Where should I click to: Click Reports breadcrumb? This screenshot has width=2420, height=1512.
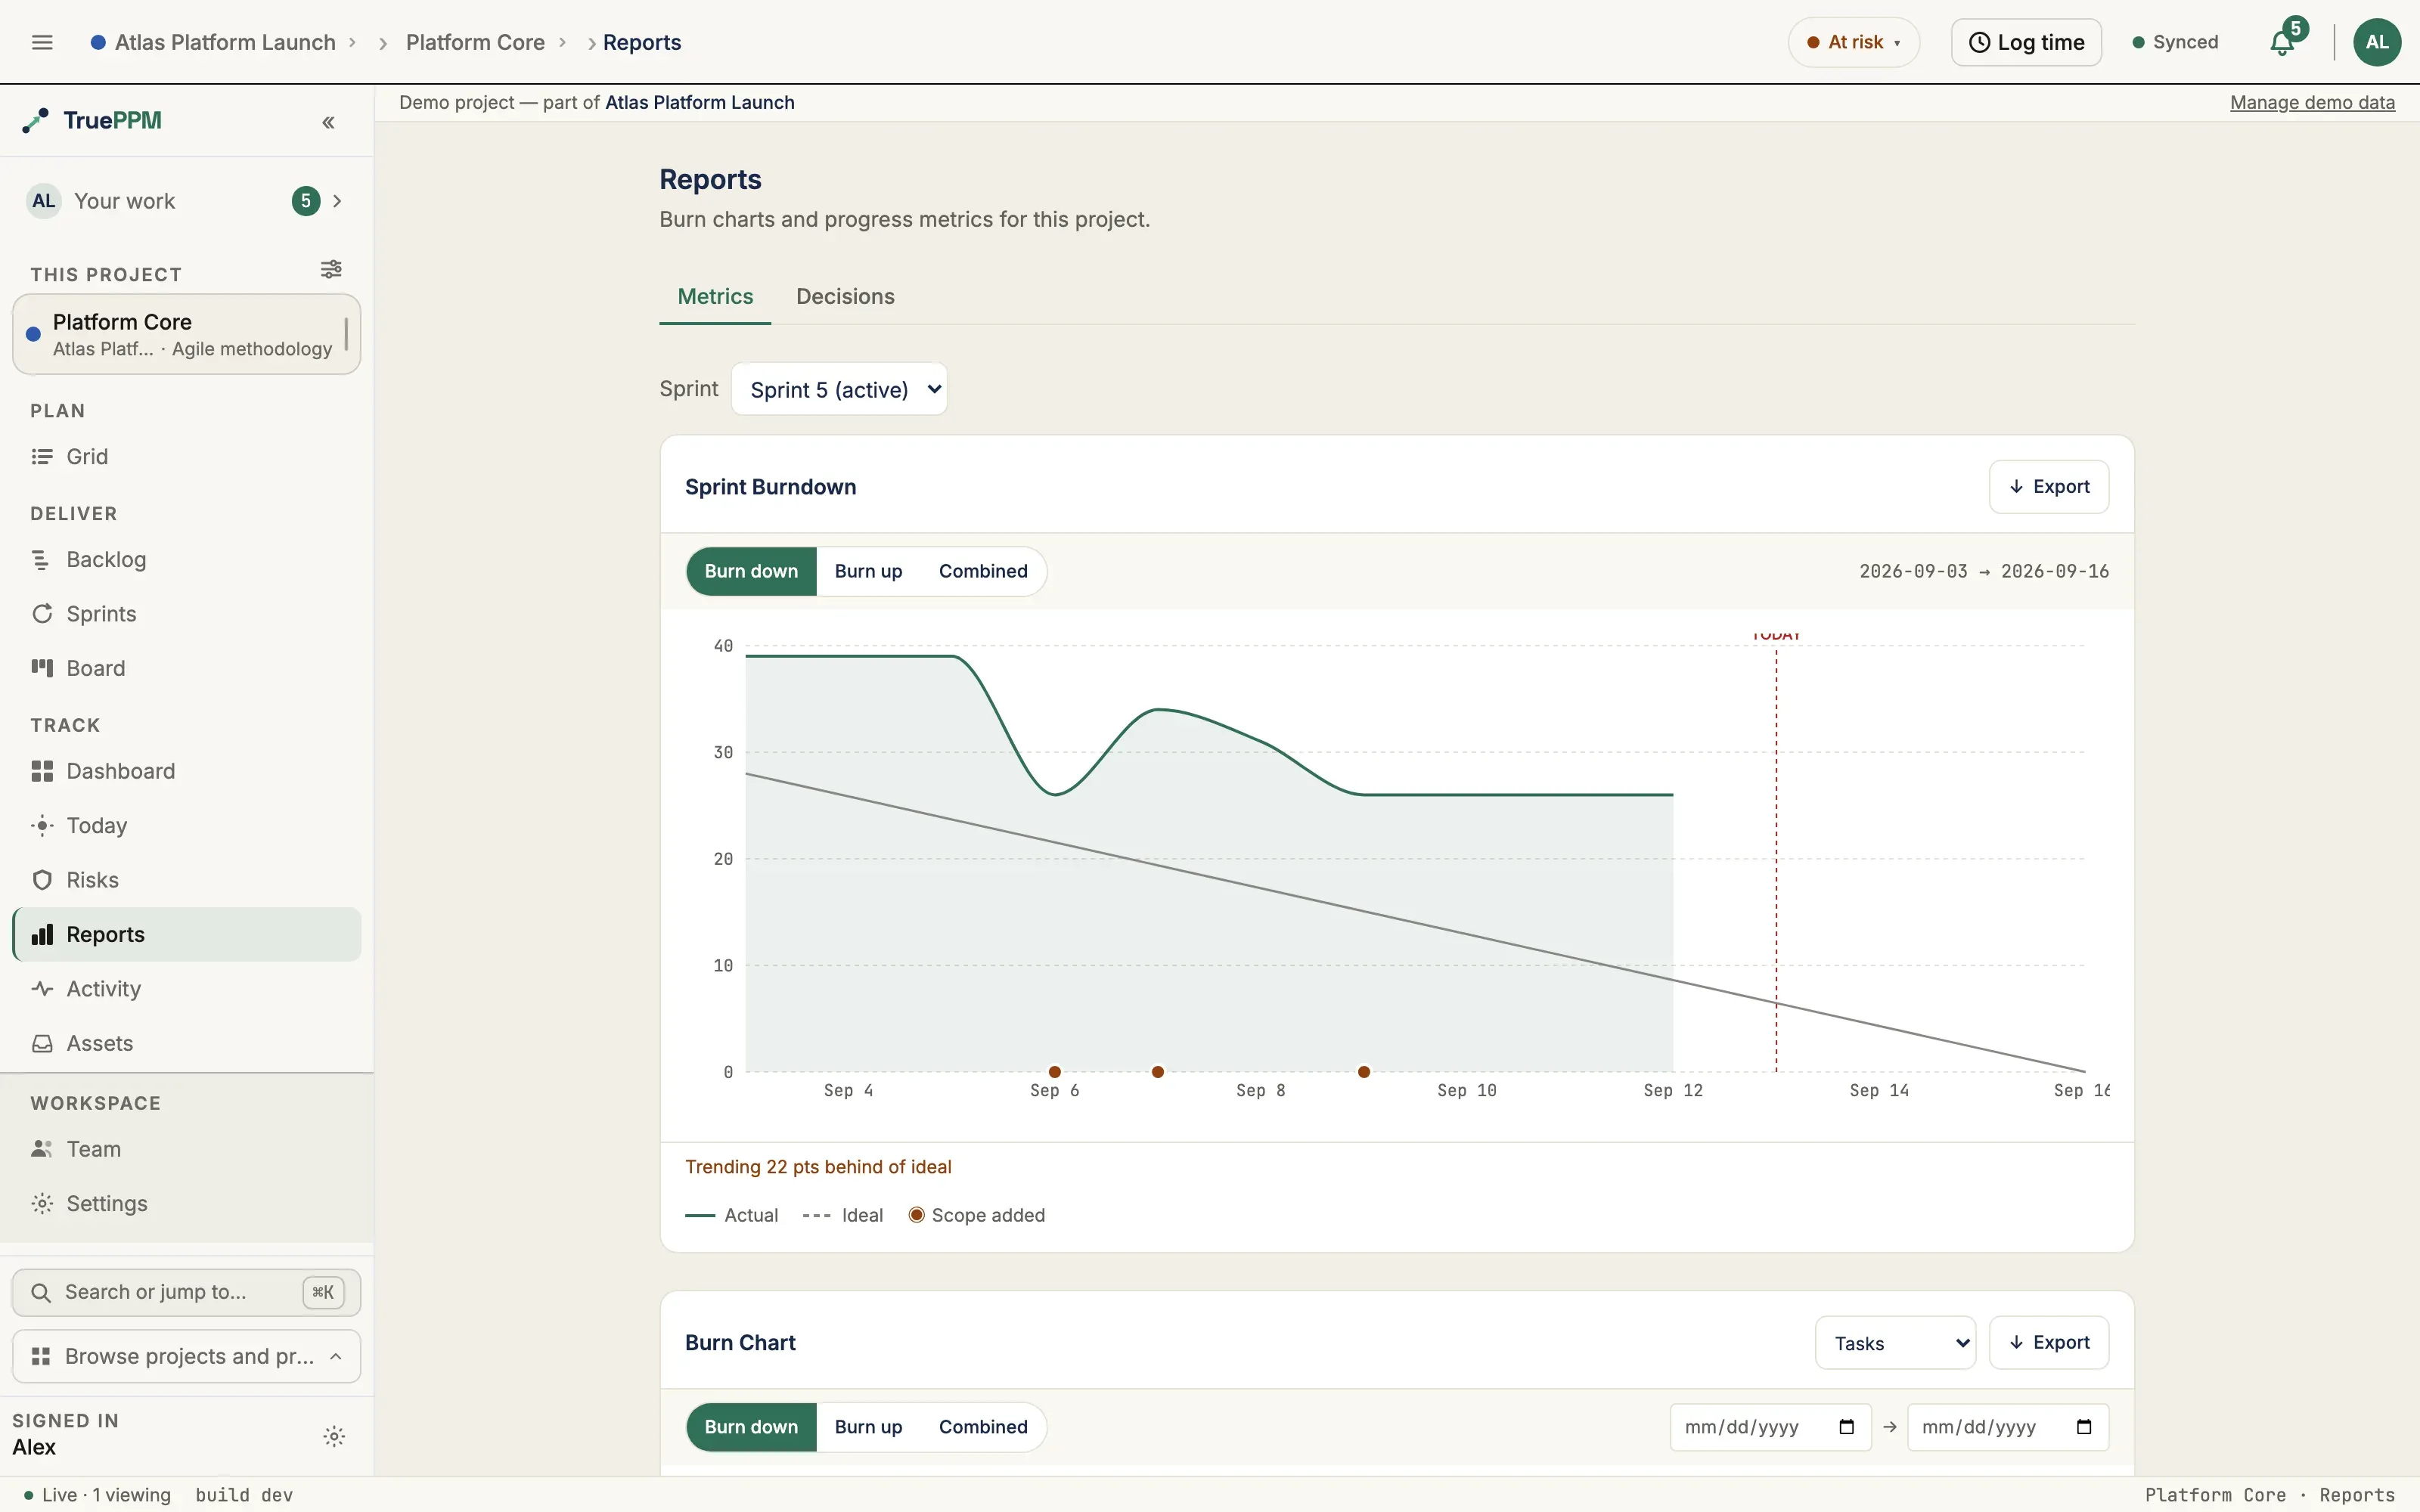pos(642,42)
